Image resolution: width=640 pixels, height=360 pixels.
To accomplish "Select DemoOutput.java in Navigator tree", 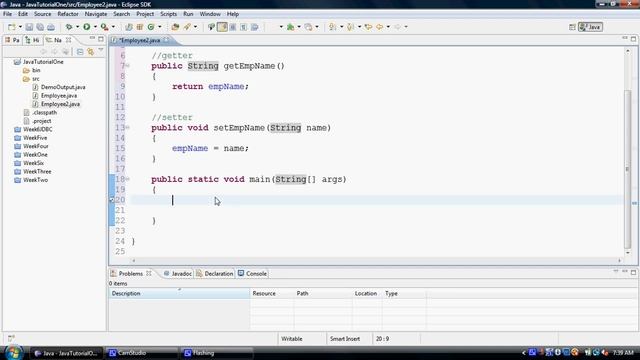I will pos(59,87).
